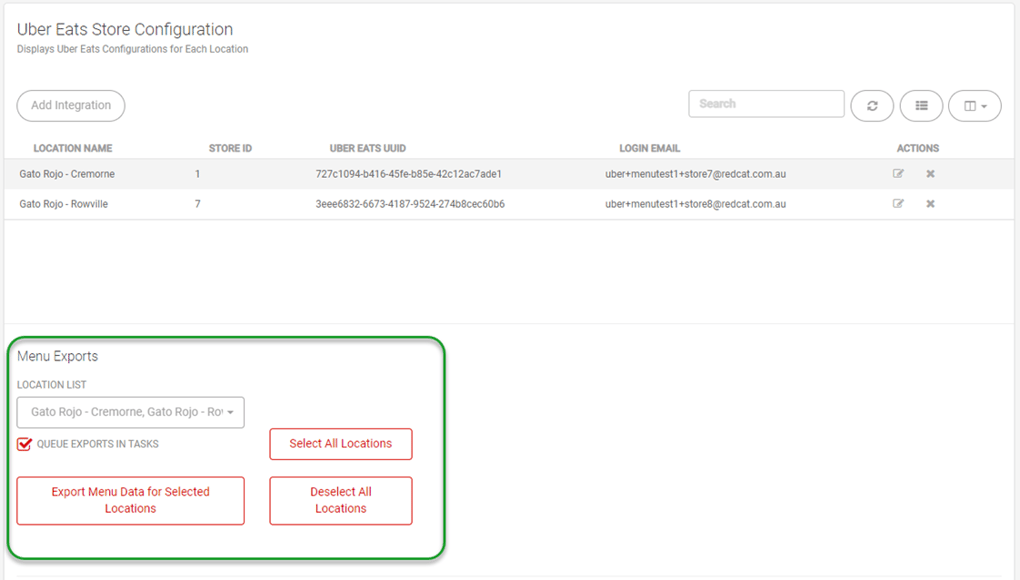Uncheck the Queue Exports in Tasks checkbox
Viewport: 1020px width, 580px height.
click(x=25, y=444)
